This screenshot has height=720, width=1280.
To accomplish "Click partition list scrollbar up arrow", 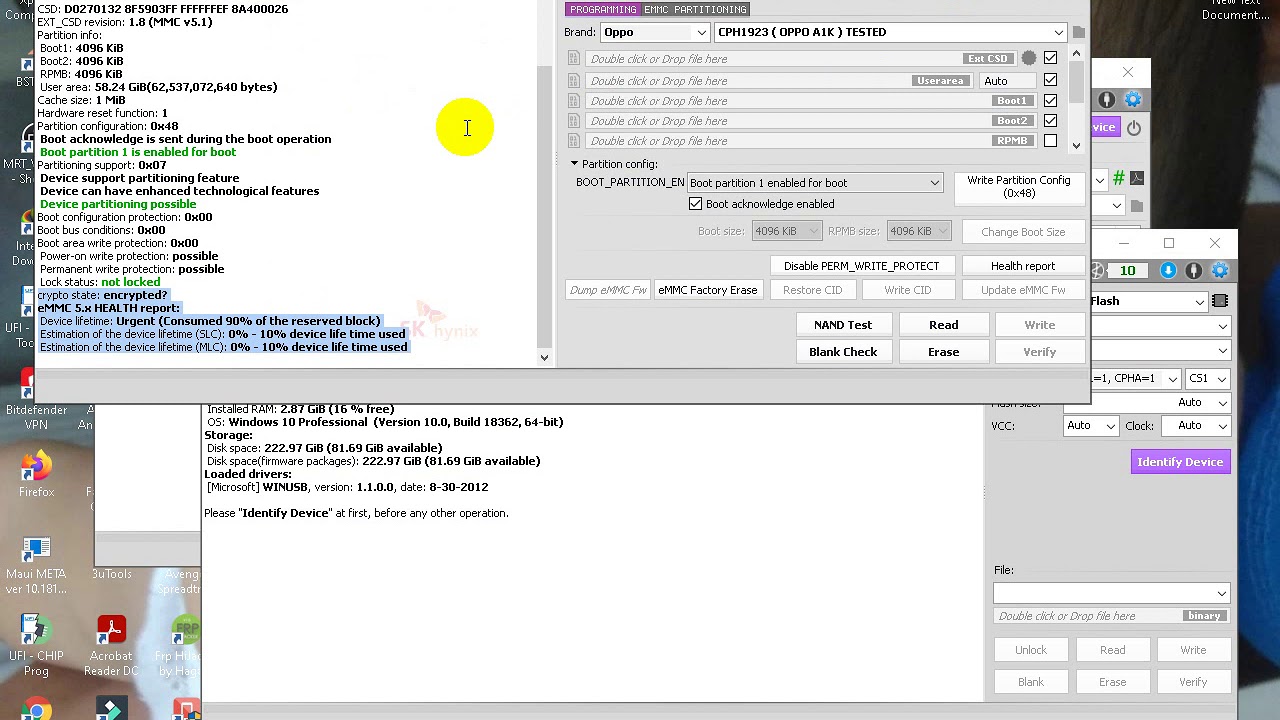I will click(1077, 54).
